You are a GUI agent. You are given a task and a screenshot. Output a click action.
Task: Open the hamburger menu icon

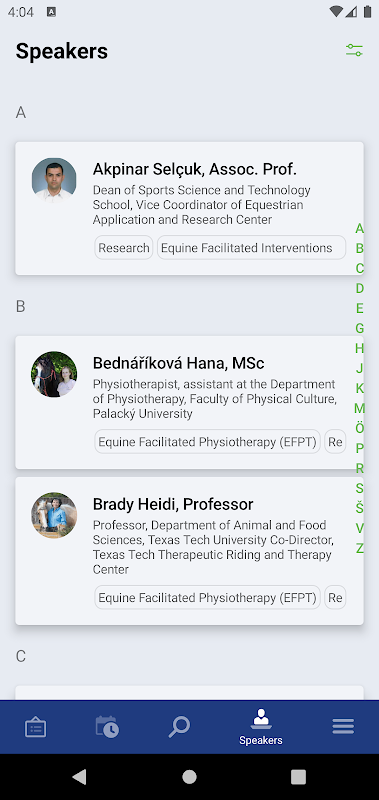pos(343,727)
